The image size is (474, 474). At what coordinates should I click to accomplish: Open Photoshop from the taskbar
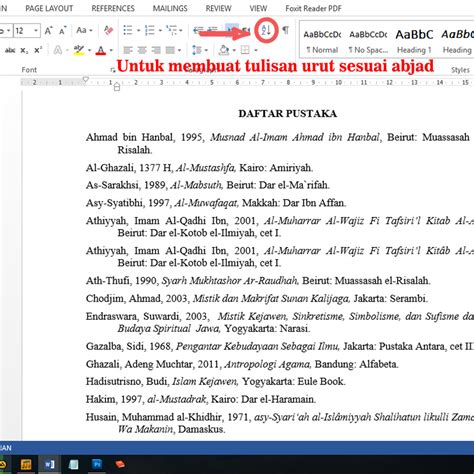pos(97,464)
